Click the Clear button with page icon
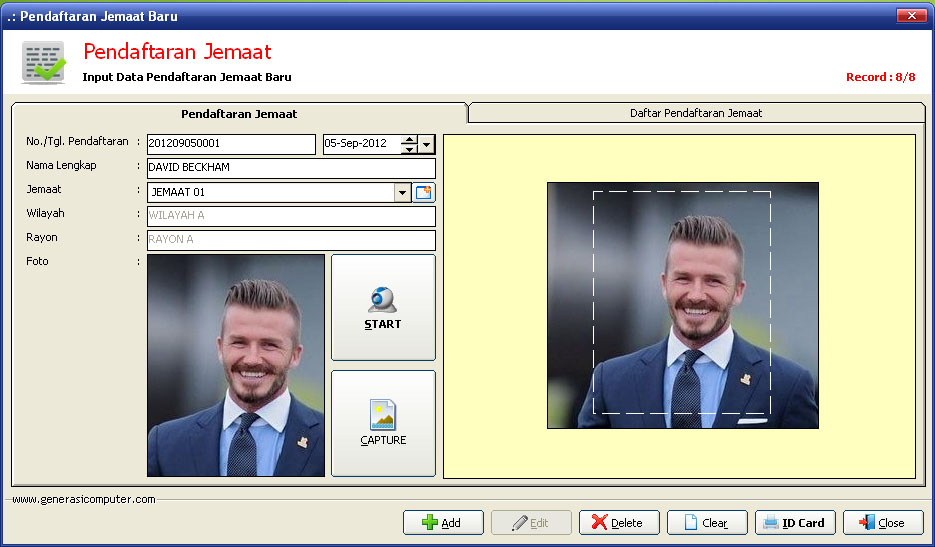This screenshot has width=935, height=547. click(x=706, y=522)
